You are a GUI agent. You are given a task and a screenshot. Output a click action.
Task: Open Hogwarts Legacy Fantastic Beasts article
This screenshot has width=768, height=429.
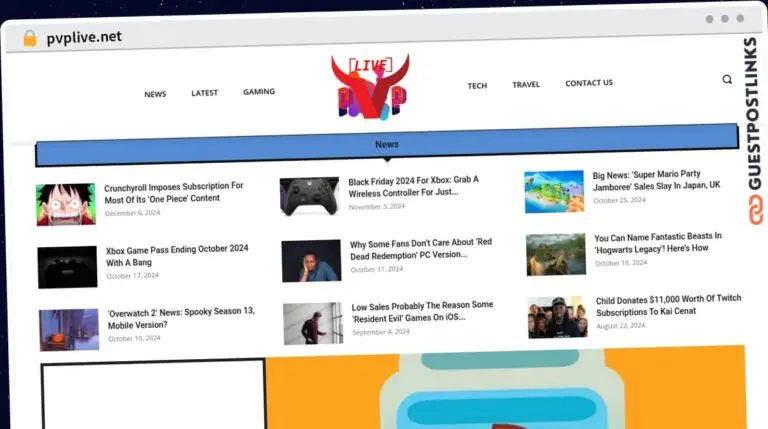tap(658, 243)
